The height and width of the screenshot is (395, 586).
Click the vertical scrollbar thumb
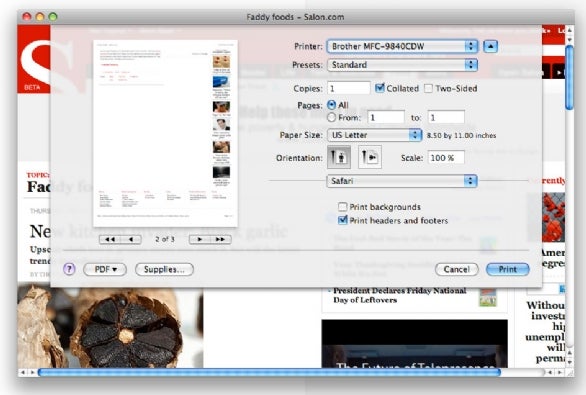pyautogui.click(x=570, y=77)
